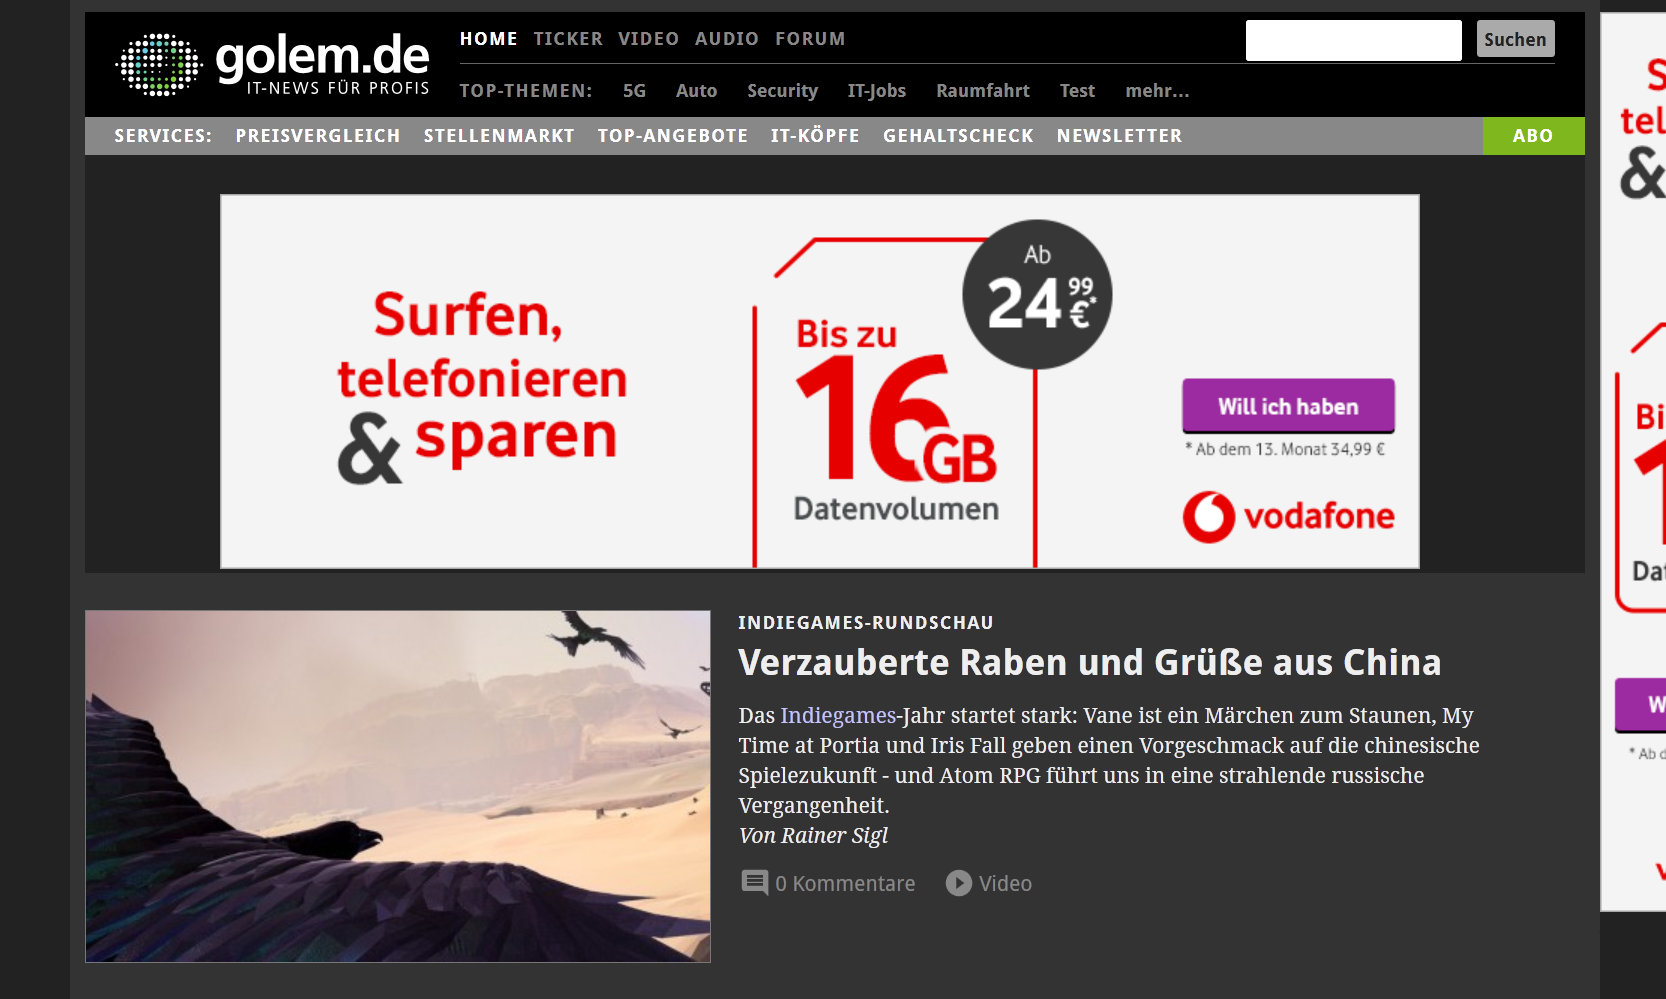1666x999 pixels.
Task: Open the Stellenmarkt service link
Action: (499, 136)
